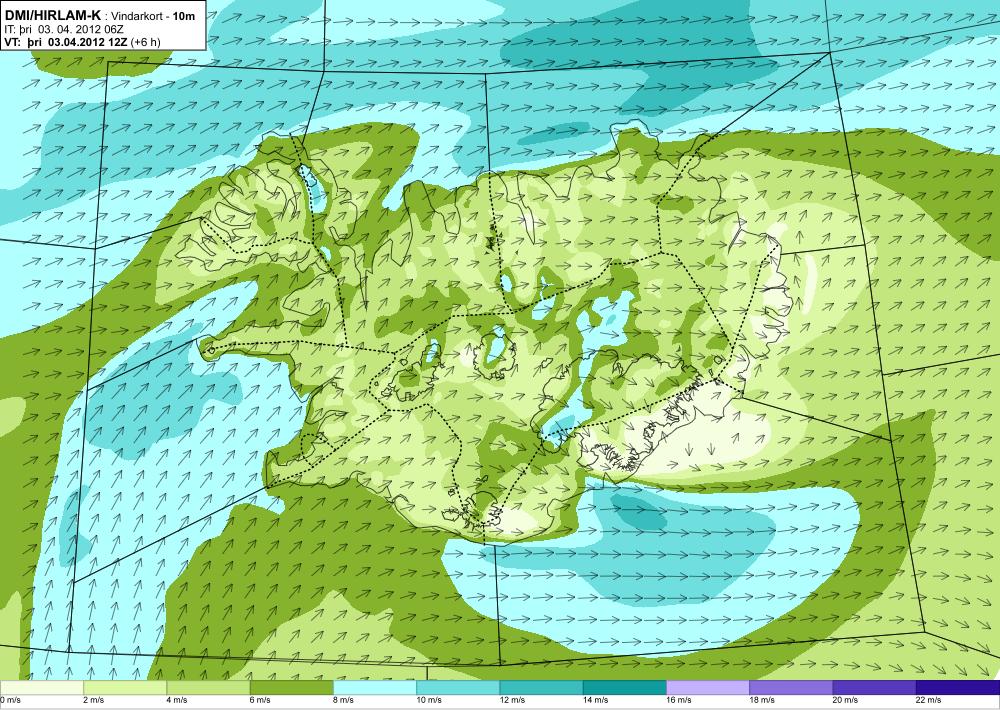Image resolution: width=1000 pixels, height=710 pixels.
Task: Click the light green 2–4 m/s legend swatch
Action: pos(125,688)
